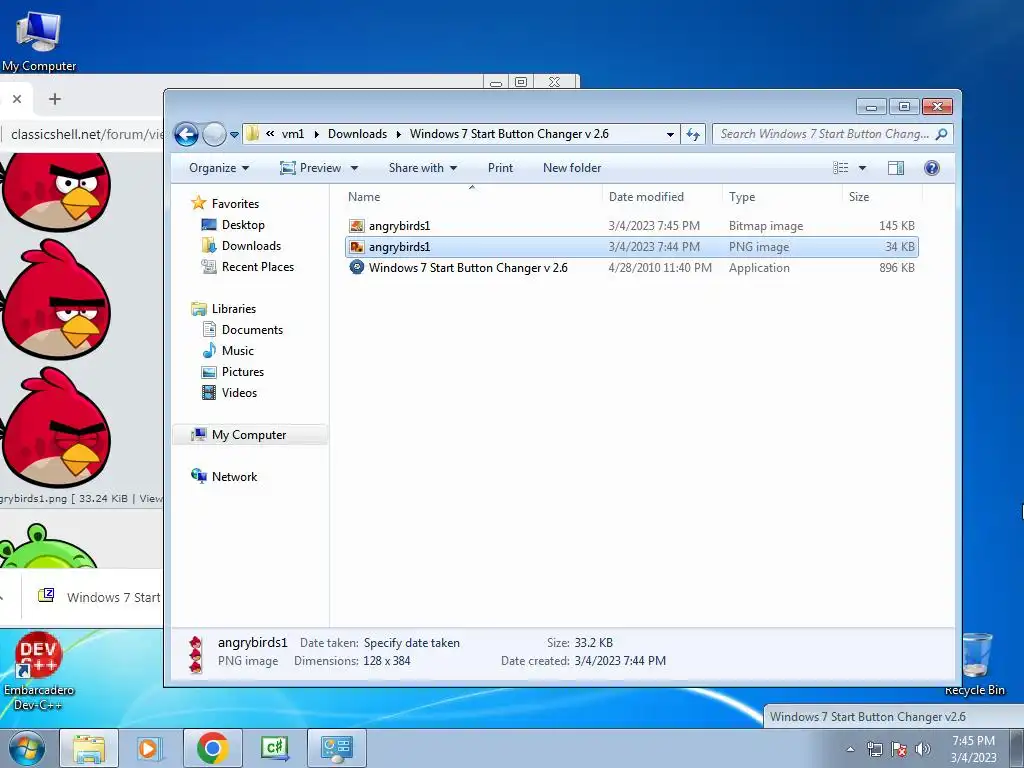
Task: Click the magnifier search icon
Action: point(941,134)
